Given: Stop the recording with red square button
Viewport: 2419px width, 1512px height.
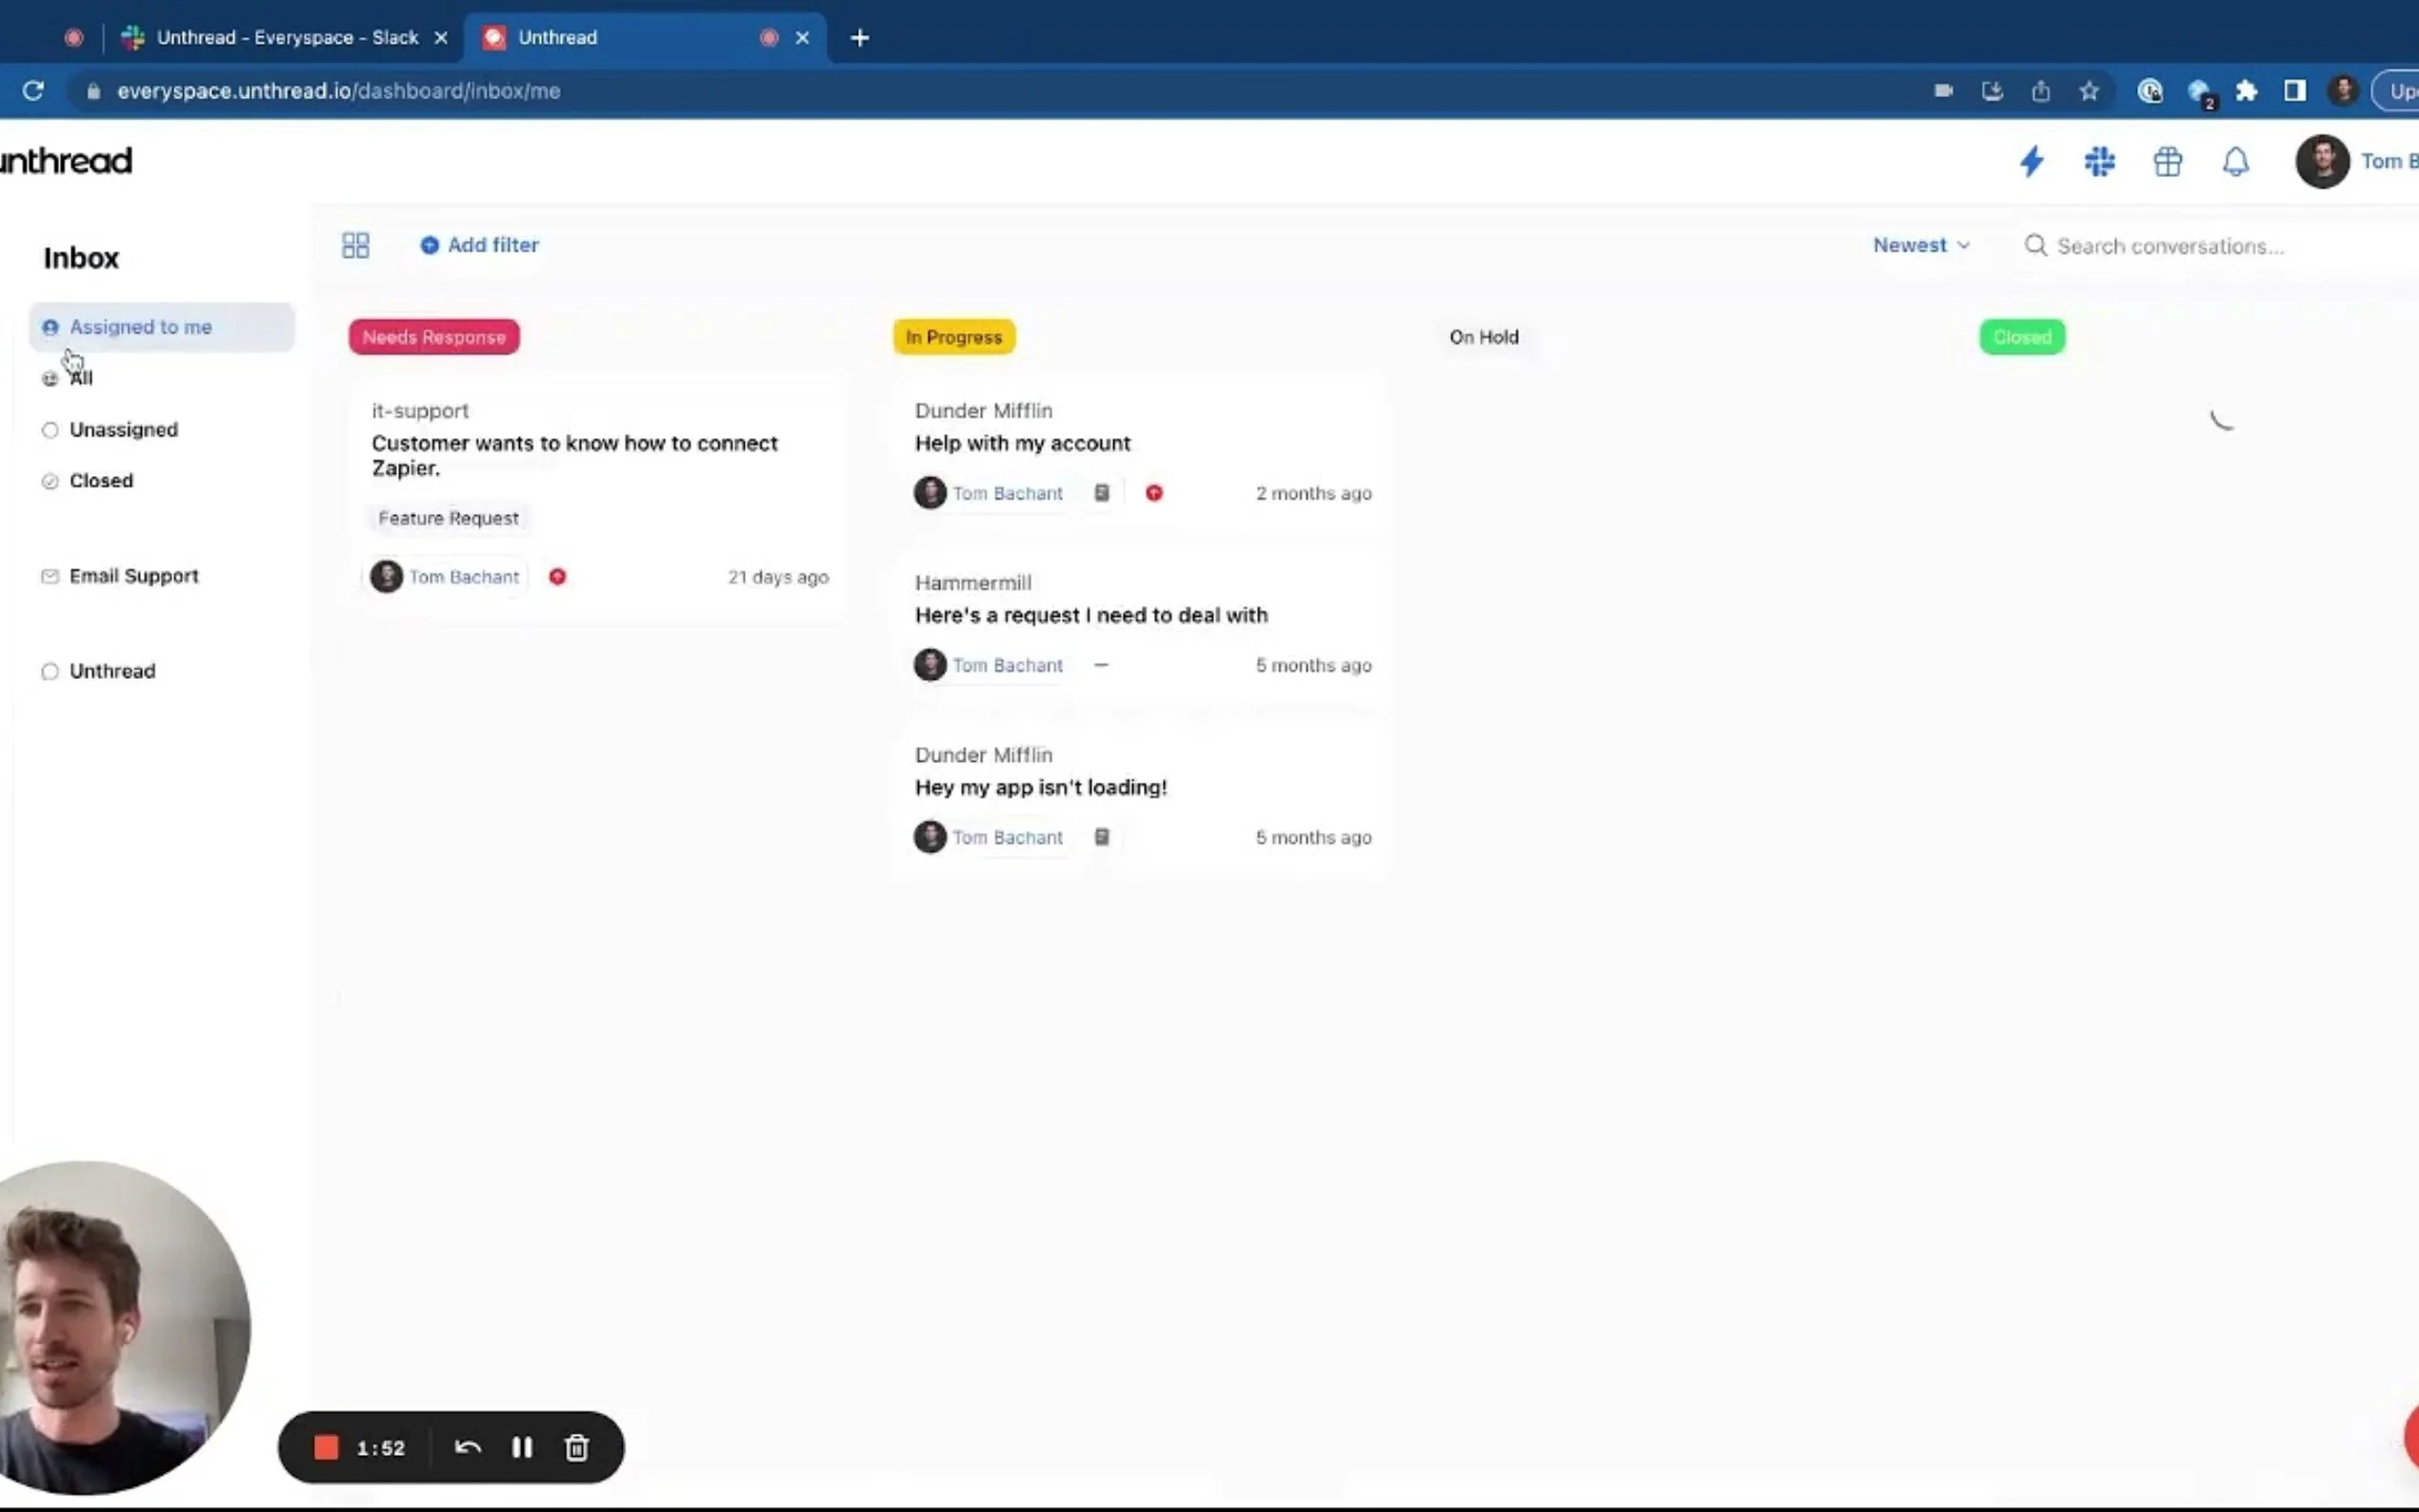Looking at the screenshot, I should (326, 1447).
